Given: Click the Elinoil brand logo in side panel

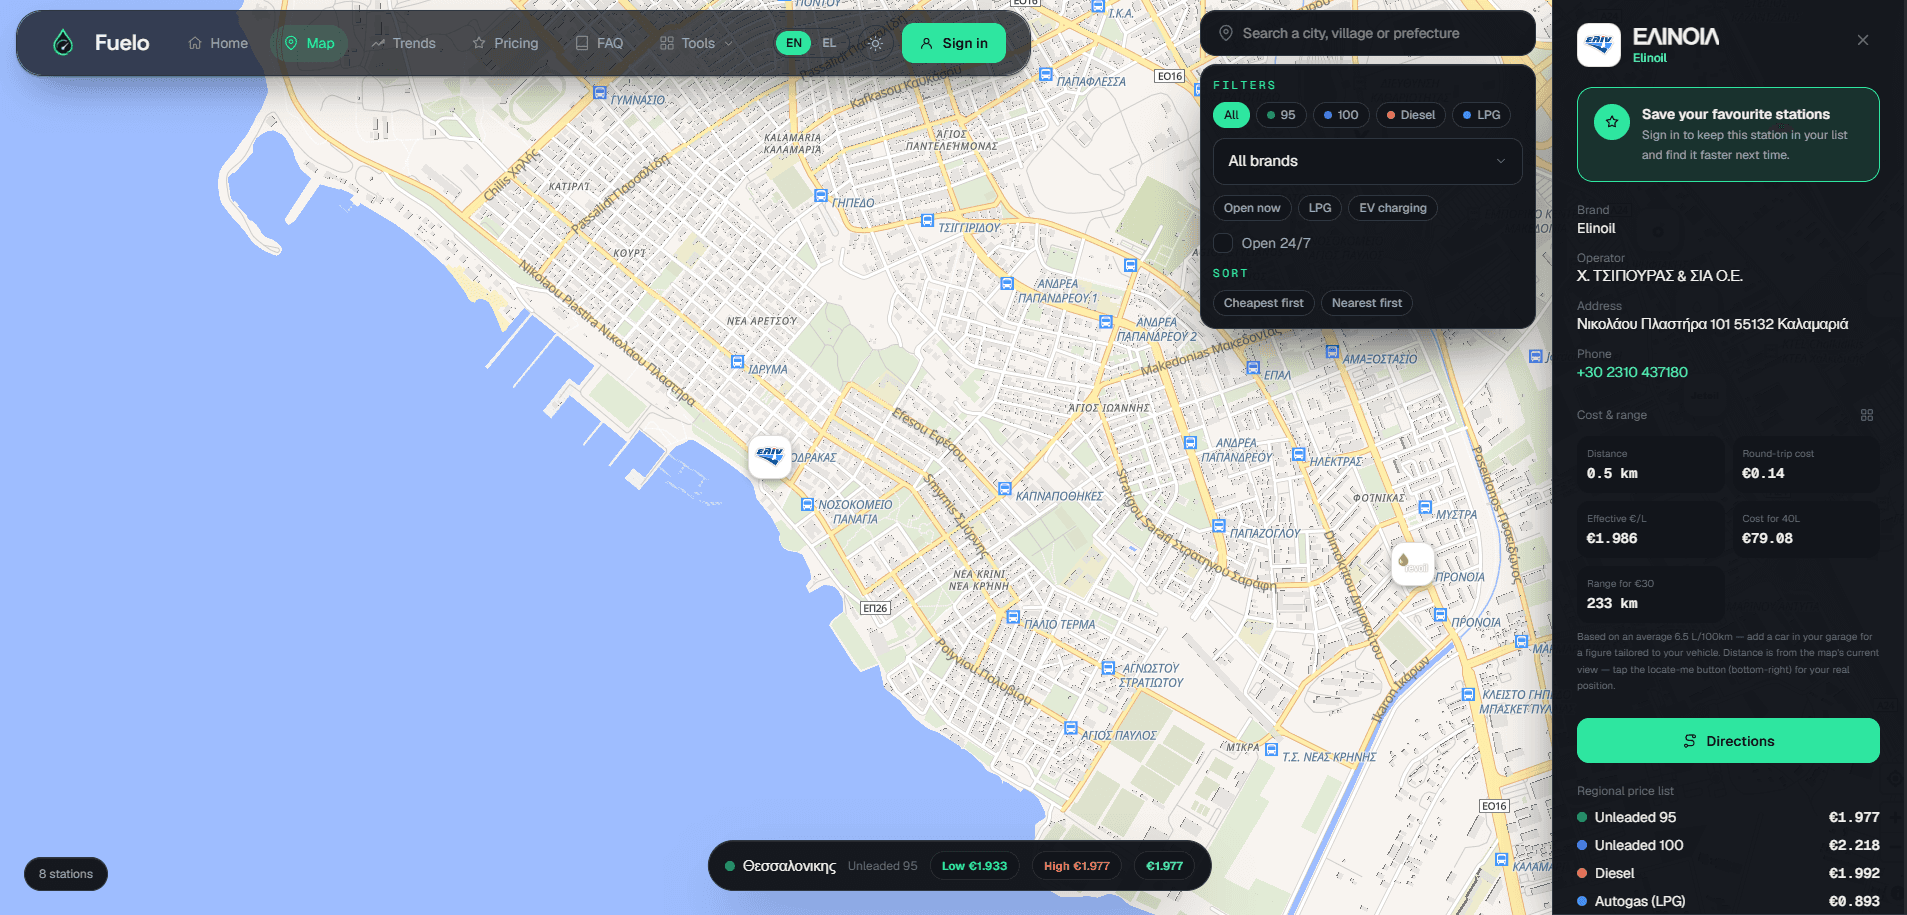Looking at the screenshot, I should (1599, 45).
